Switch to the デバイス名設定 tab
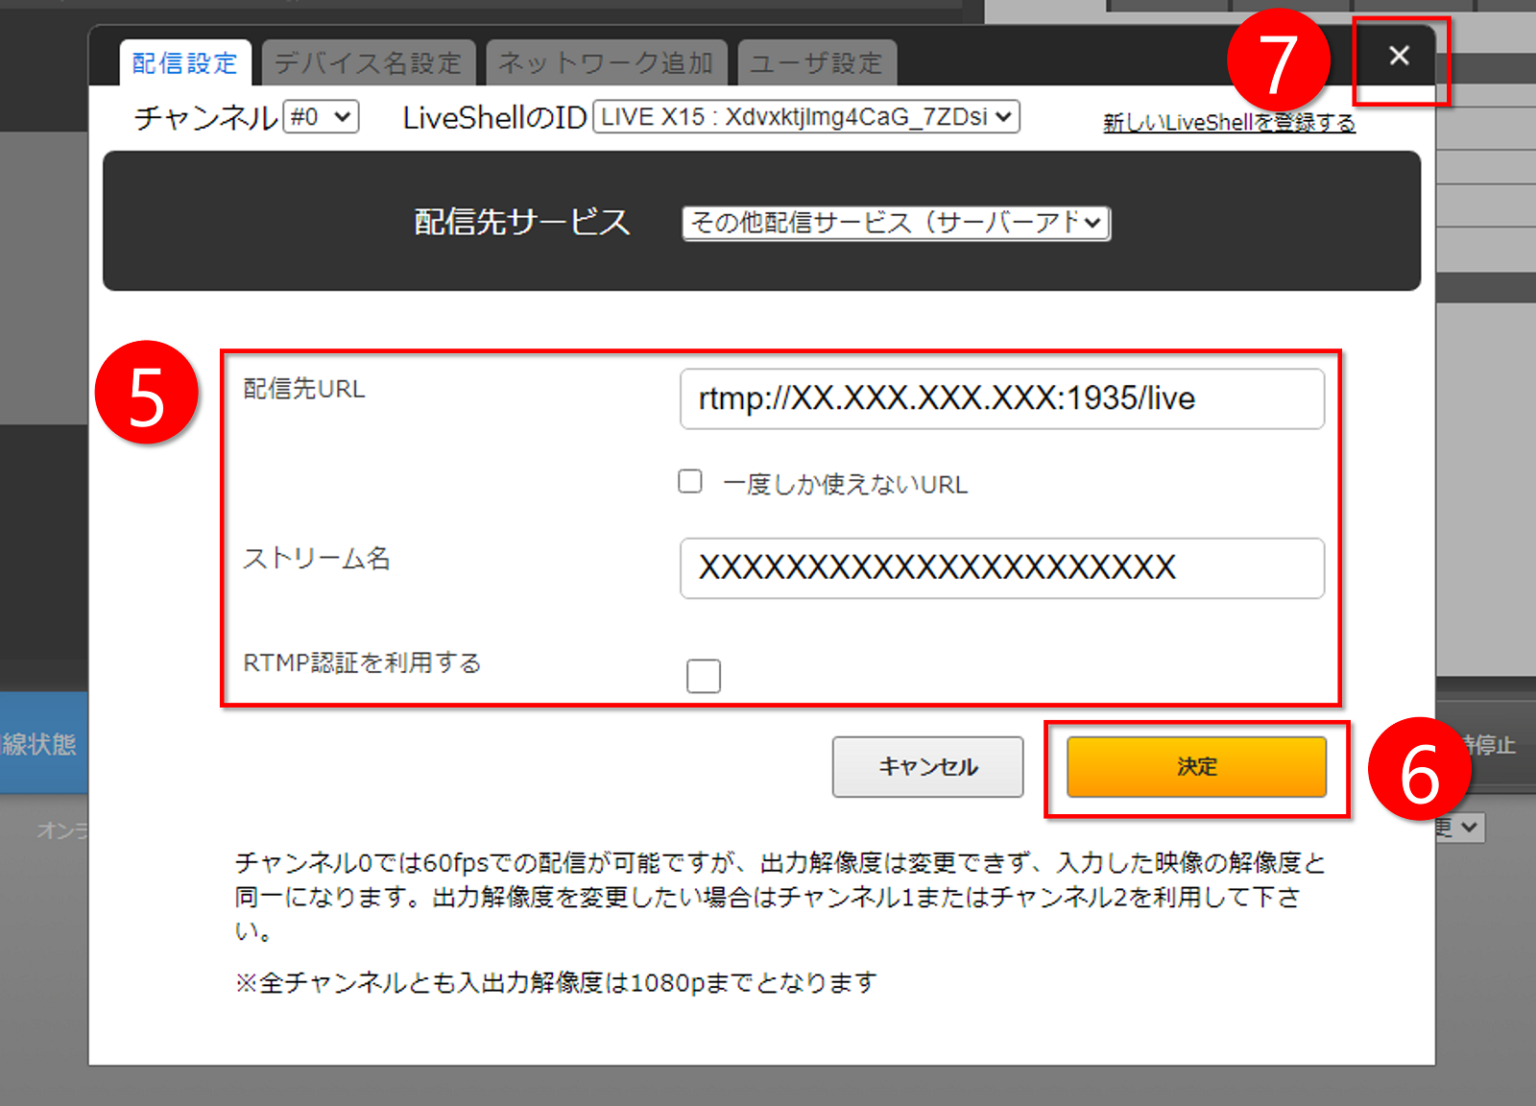Image resolution: width=1536 pixels, height=1106 pixels. (368, 62)
